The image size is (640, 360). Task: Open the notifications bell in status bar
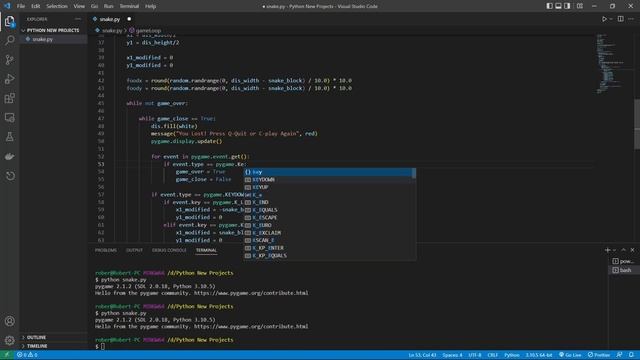pos(631,355)
